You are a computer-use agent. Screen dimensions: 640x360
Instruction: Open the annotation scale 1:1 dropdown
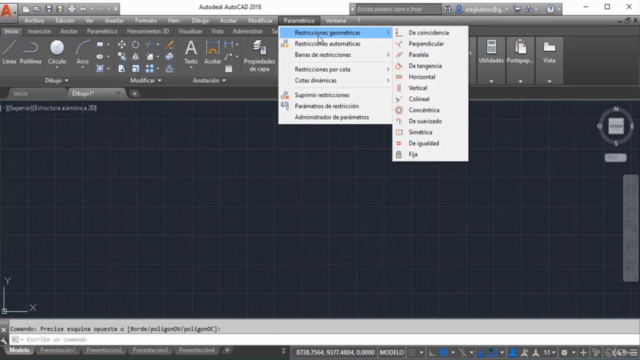coord(549,352)
